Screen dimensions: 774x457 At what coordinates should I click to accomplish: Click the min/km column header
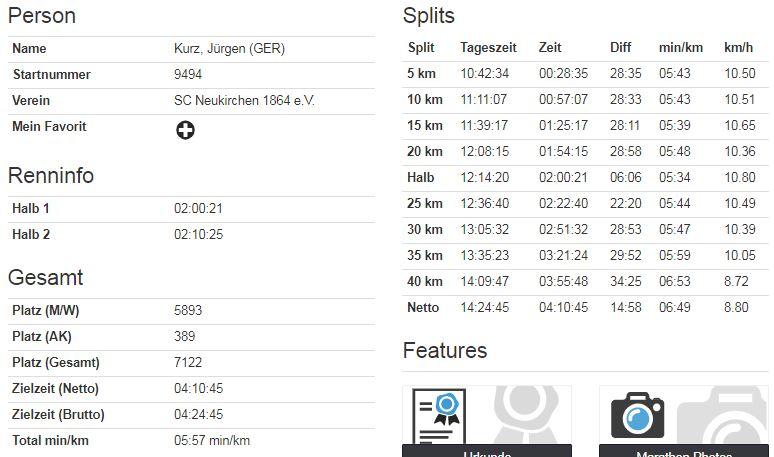681,47
